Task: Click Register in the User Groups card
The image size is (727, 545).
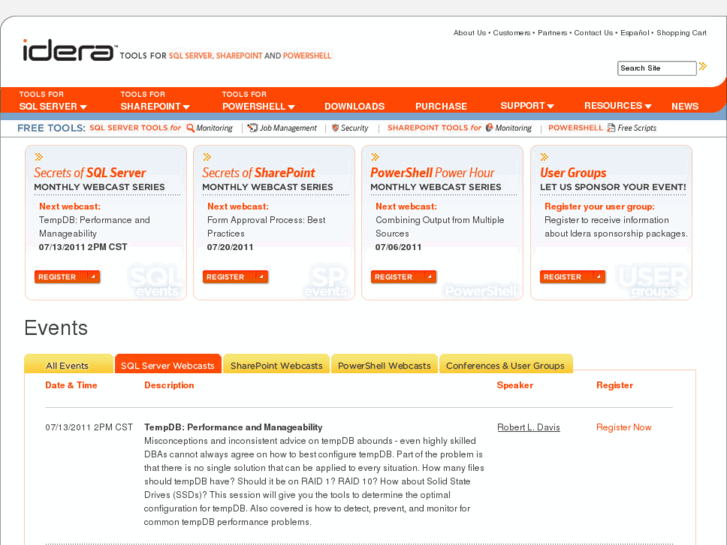Action: point(572,277)
